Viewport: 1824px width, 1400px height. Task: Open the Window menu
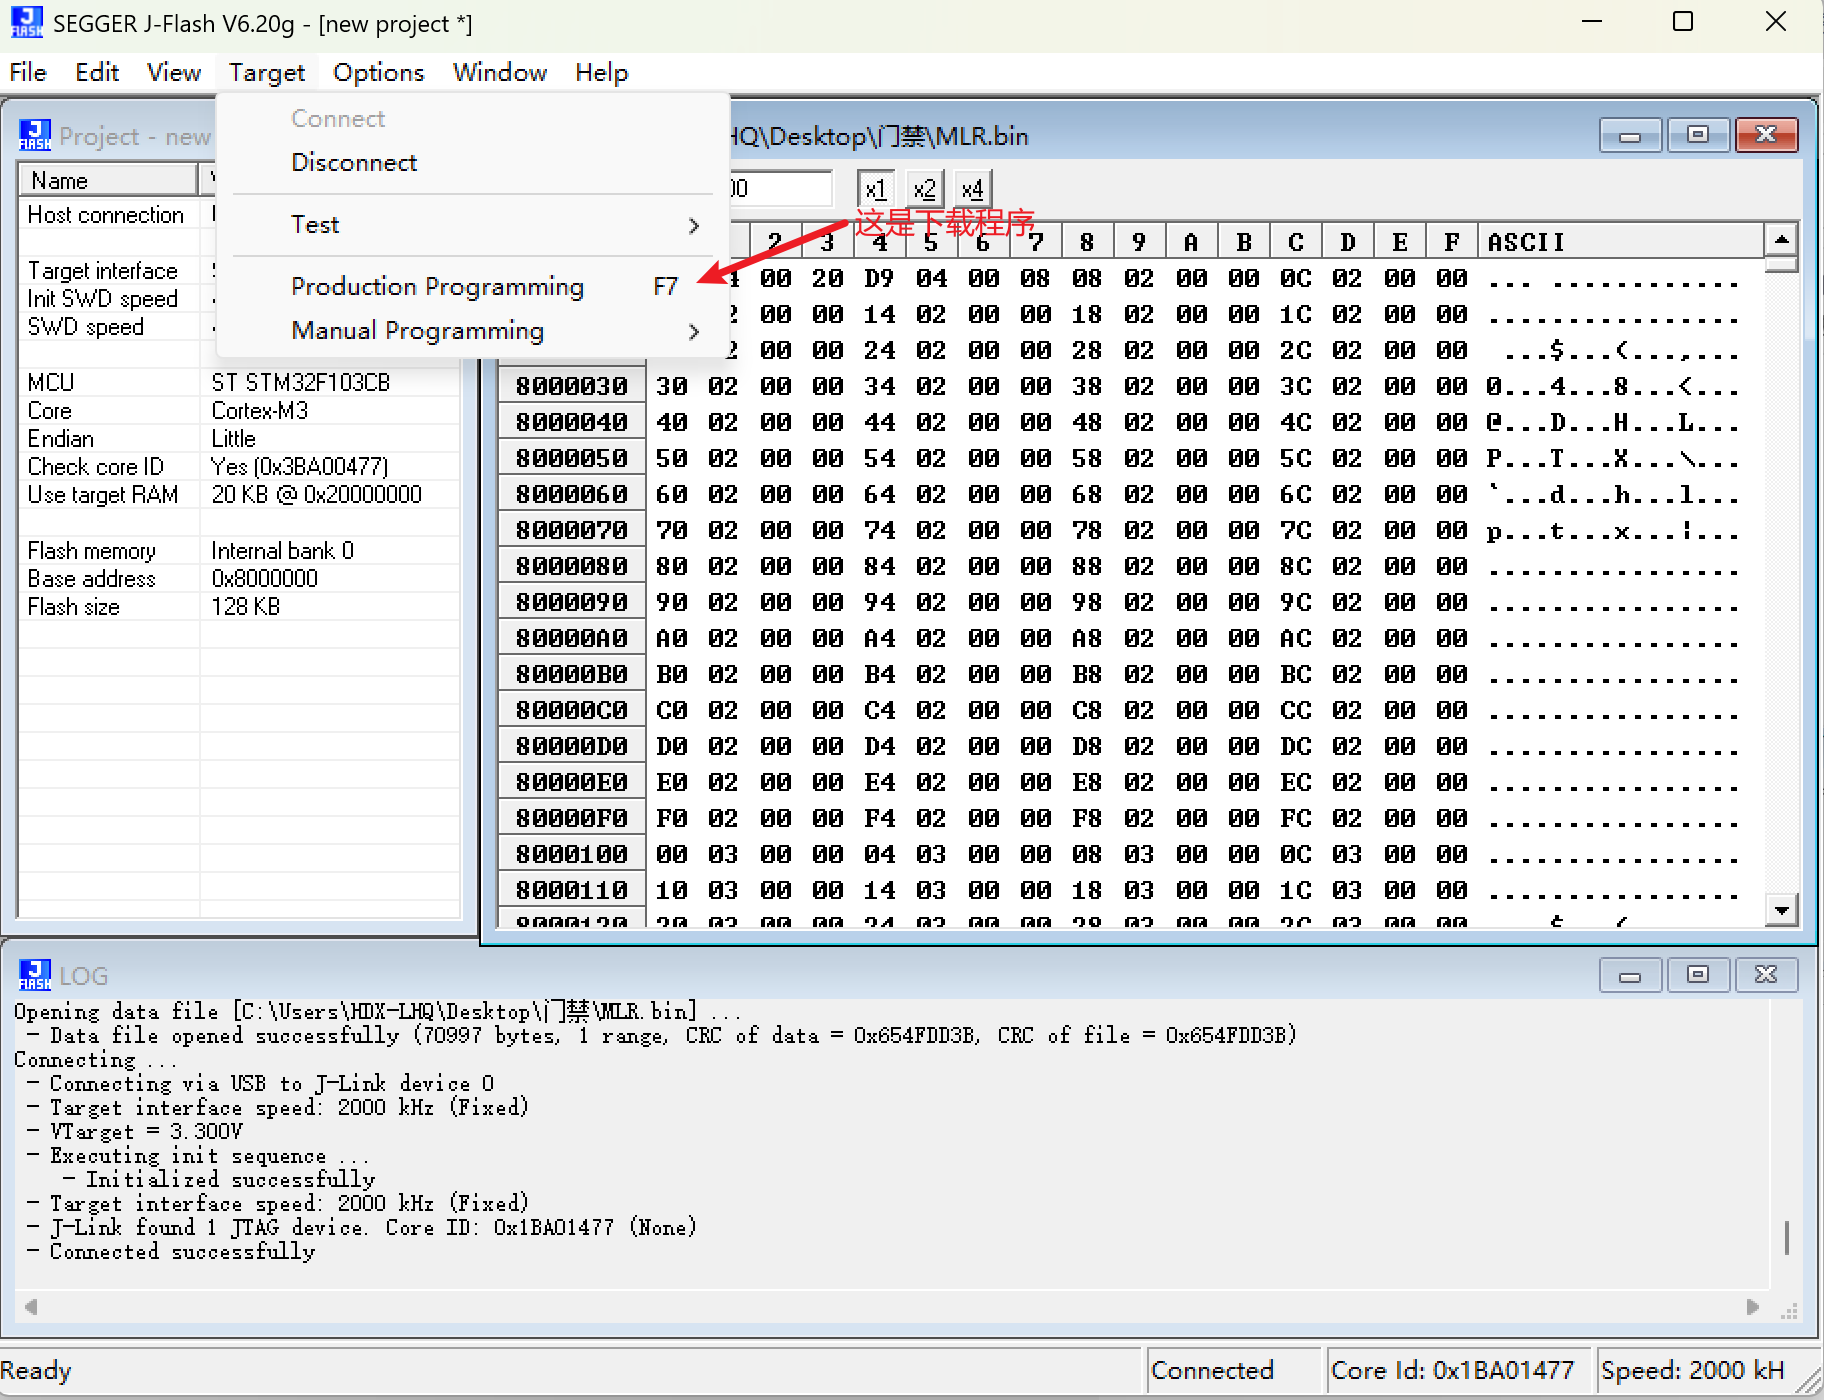[500, 73]
